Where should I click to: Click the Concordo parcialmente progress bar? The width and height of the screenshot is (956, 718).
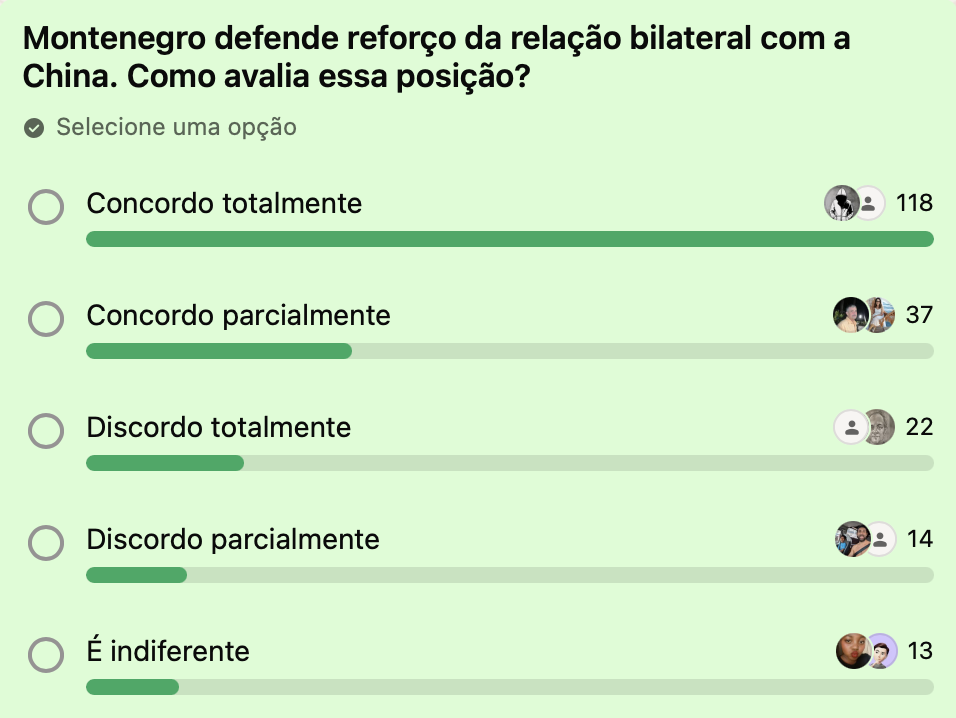tap(510, 351)
